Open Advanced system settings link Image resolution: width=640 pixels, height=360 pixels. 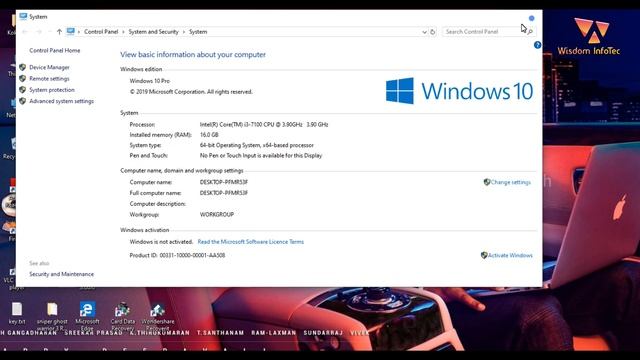click(62, 101)
